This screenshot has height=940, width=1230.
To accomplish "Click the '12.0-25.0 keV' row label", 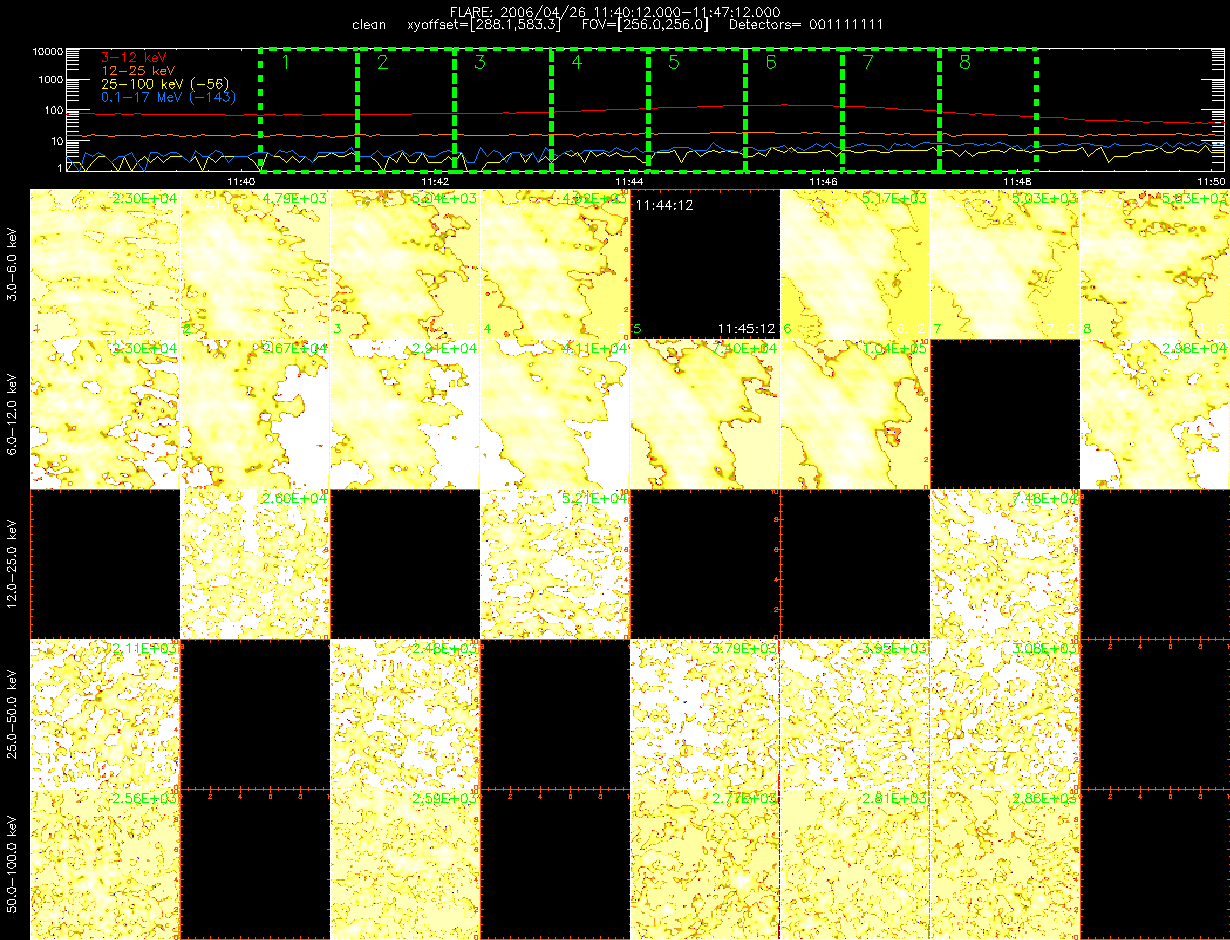I will point(11,564).
